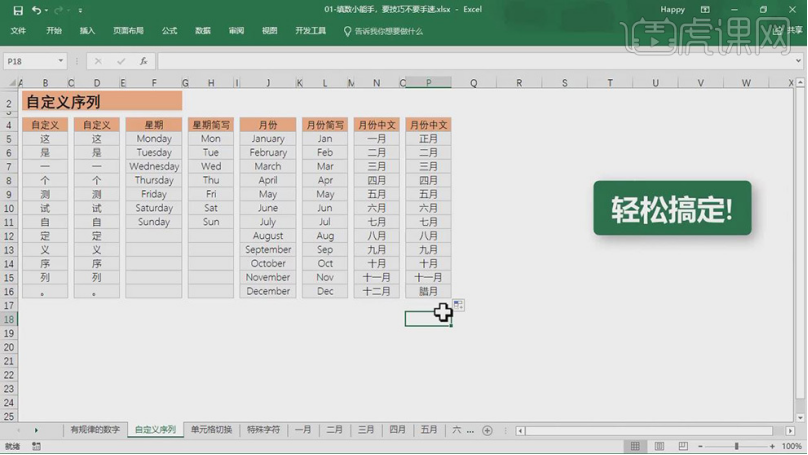Open Customize Quick Access Toolbar dropdown
Viewport: 808px width, 455px height.
coord(80,10)
